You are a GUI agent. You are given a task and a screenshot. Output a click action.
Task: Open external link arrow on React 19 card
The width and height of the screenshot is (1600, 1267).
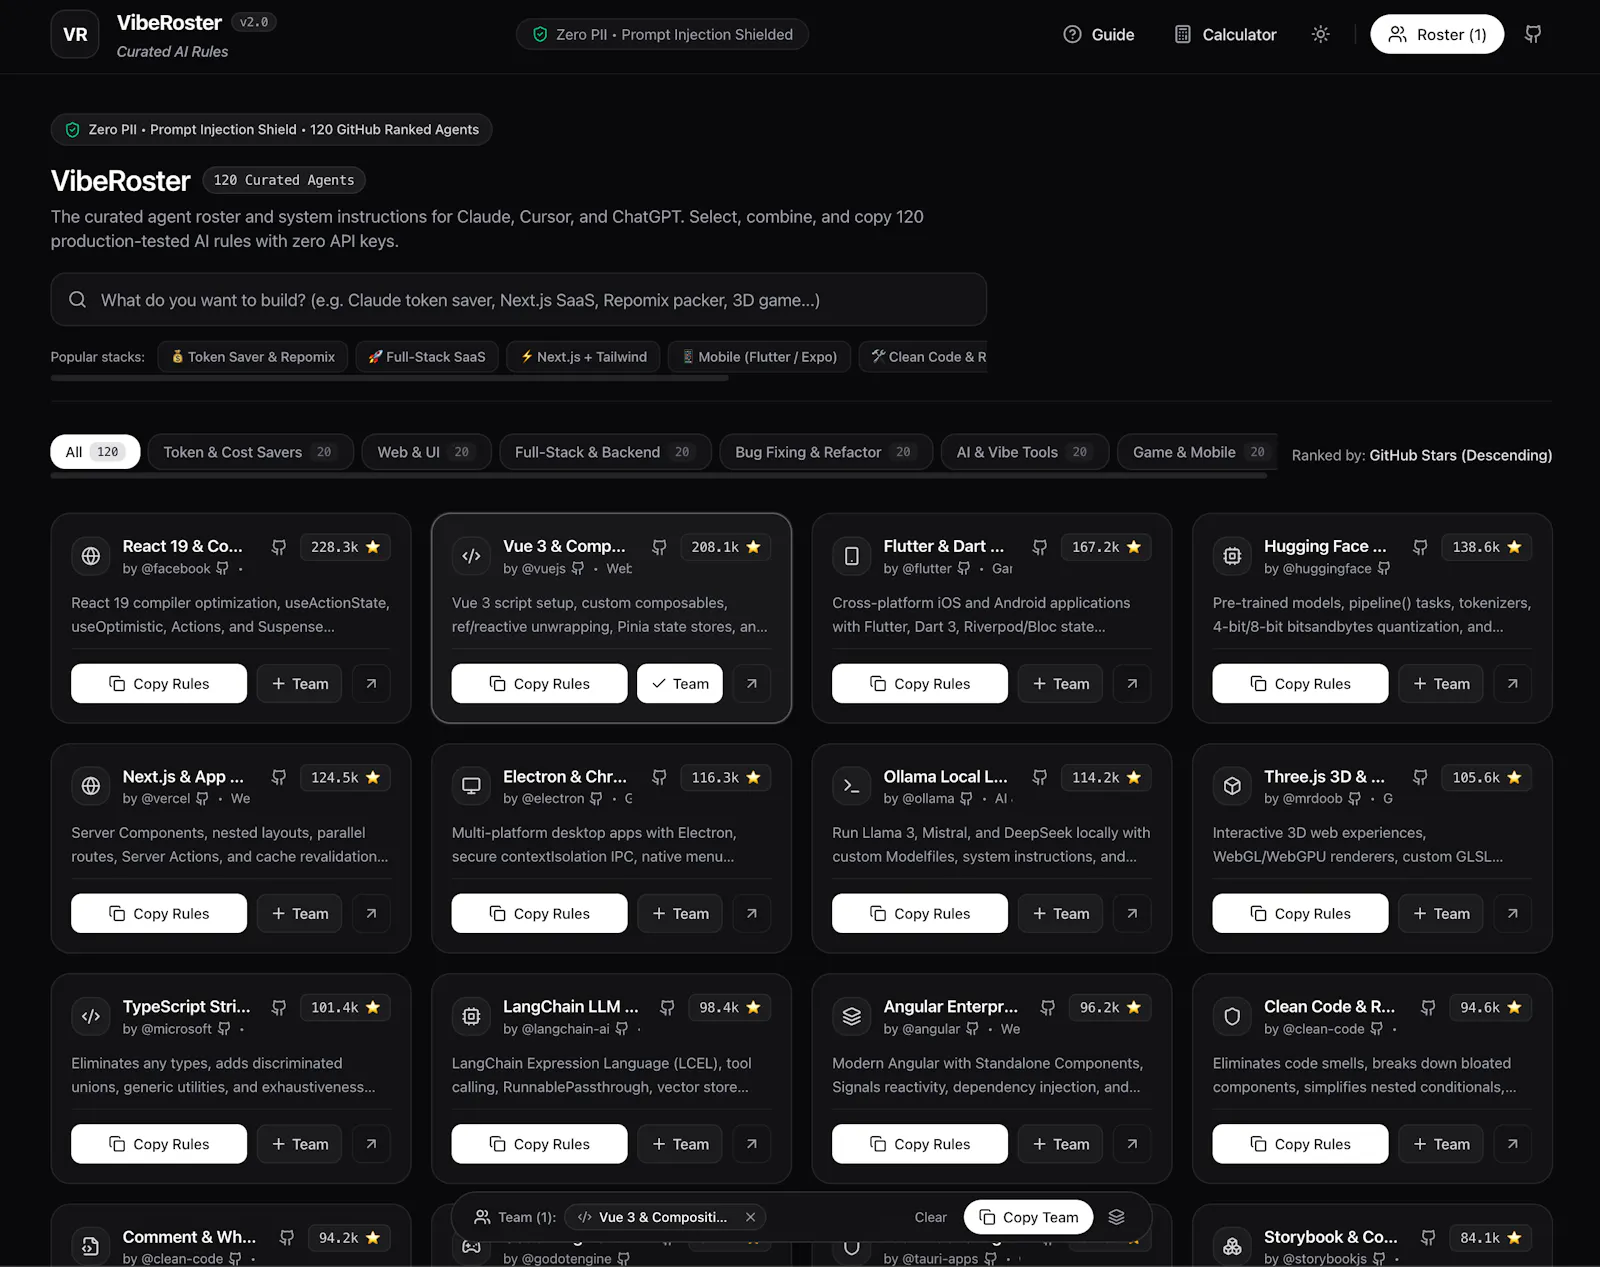click(x=371, y=684)
